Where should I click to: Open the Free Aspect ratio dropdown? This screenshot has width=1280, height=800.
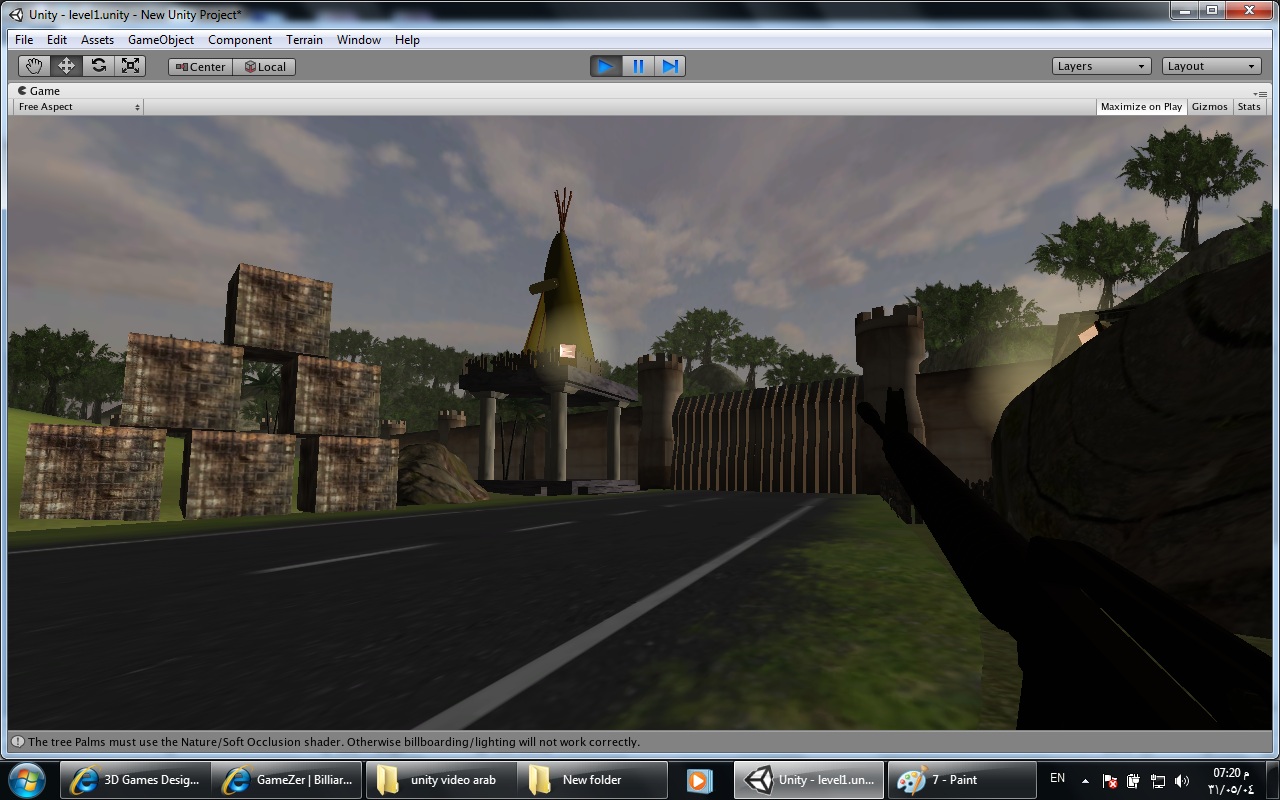[x=78, y=107]
